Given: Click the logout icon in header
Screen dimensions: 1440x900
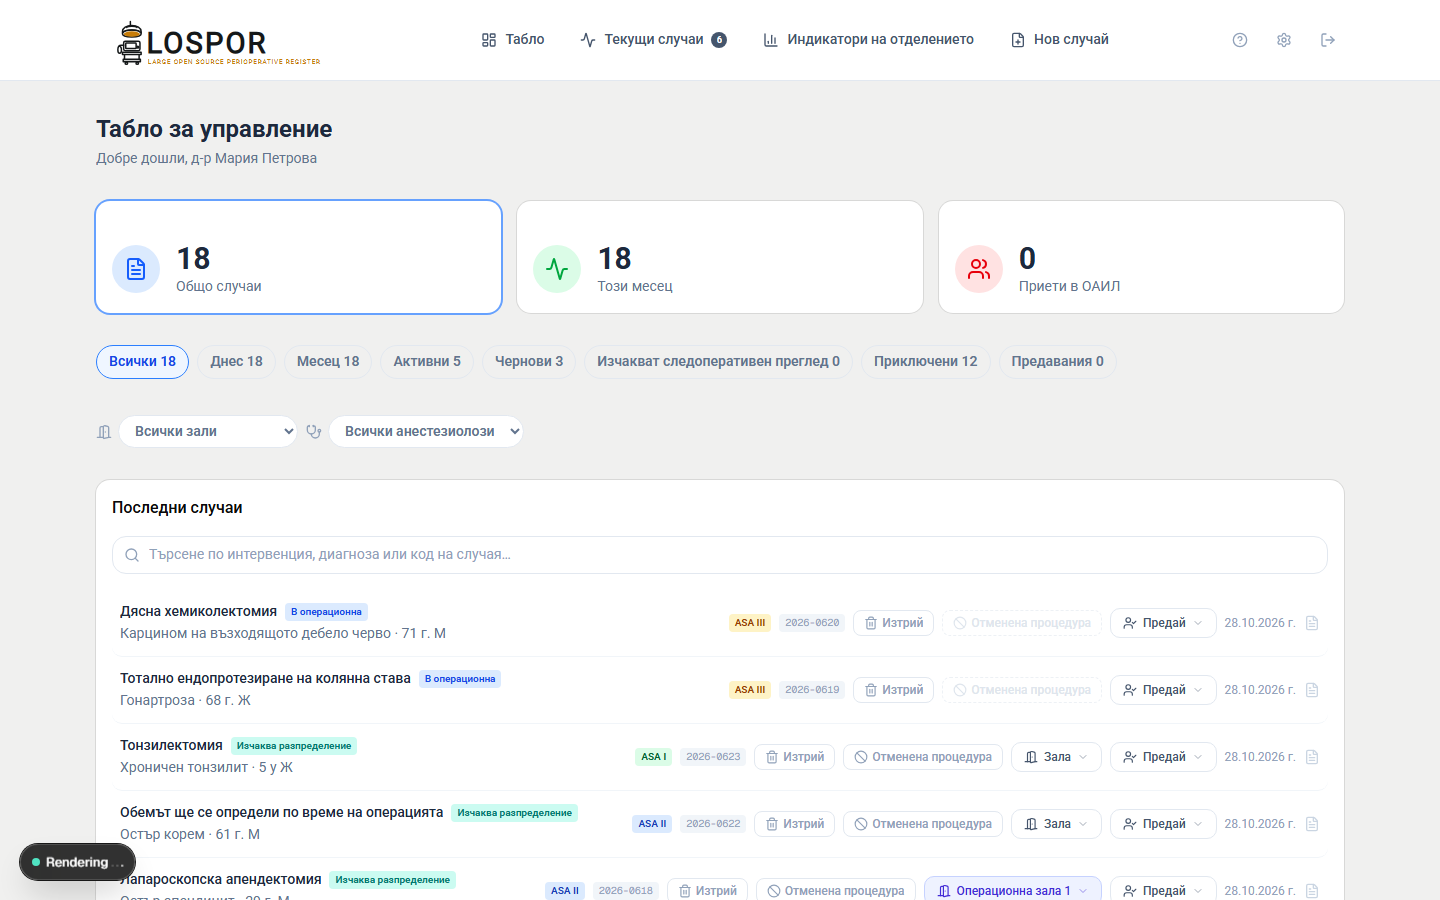Looking at the screenshot, I should pyautogui.click(x=1328, y=40).
